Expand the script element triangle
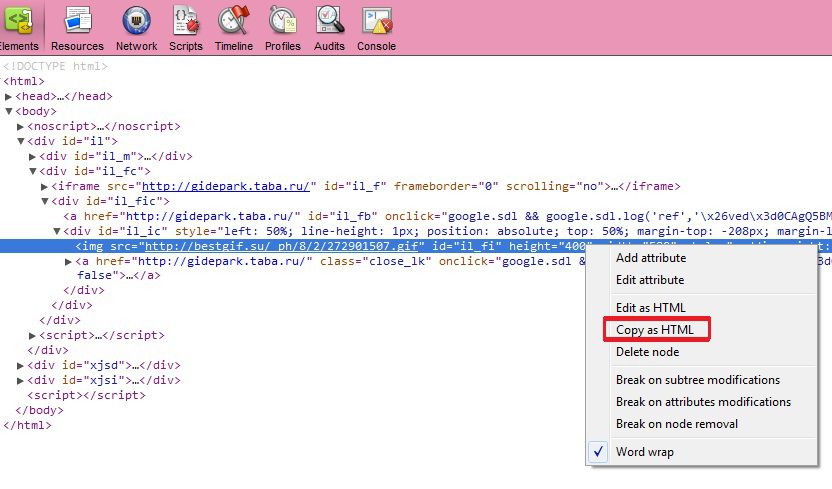This screenshot has width=832, height=489. click(32, 336)
